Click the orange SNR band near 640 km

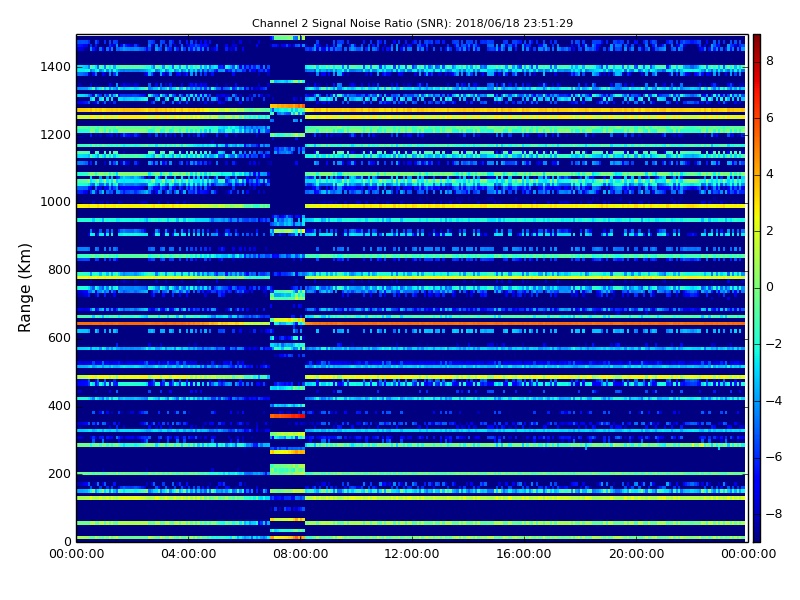tap(411, 323)
